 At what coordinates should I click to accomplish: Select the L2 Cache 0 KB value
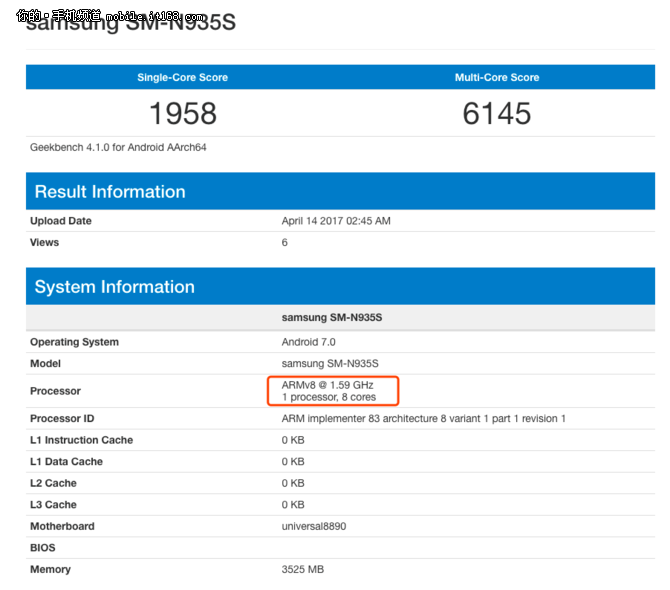(293, 483)
